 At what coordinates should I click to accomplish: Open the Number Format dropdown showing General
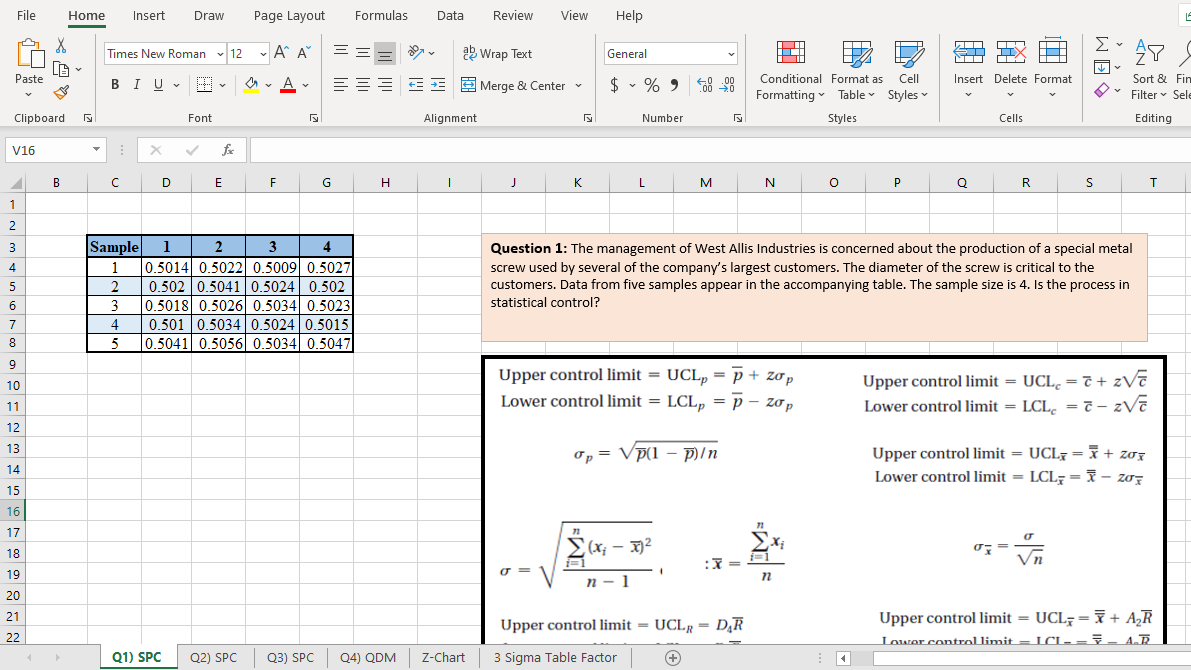tap(670, 53)
